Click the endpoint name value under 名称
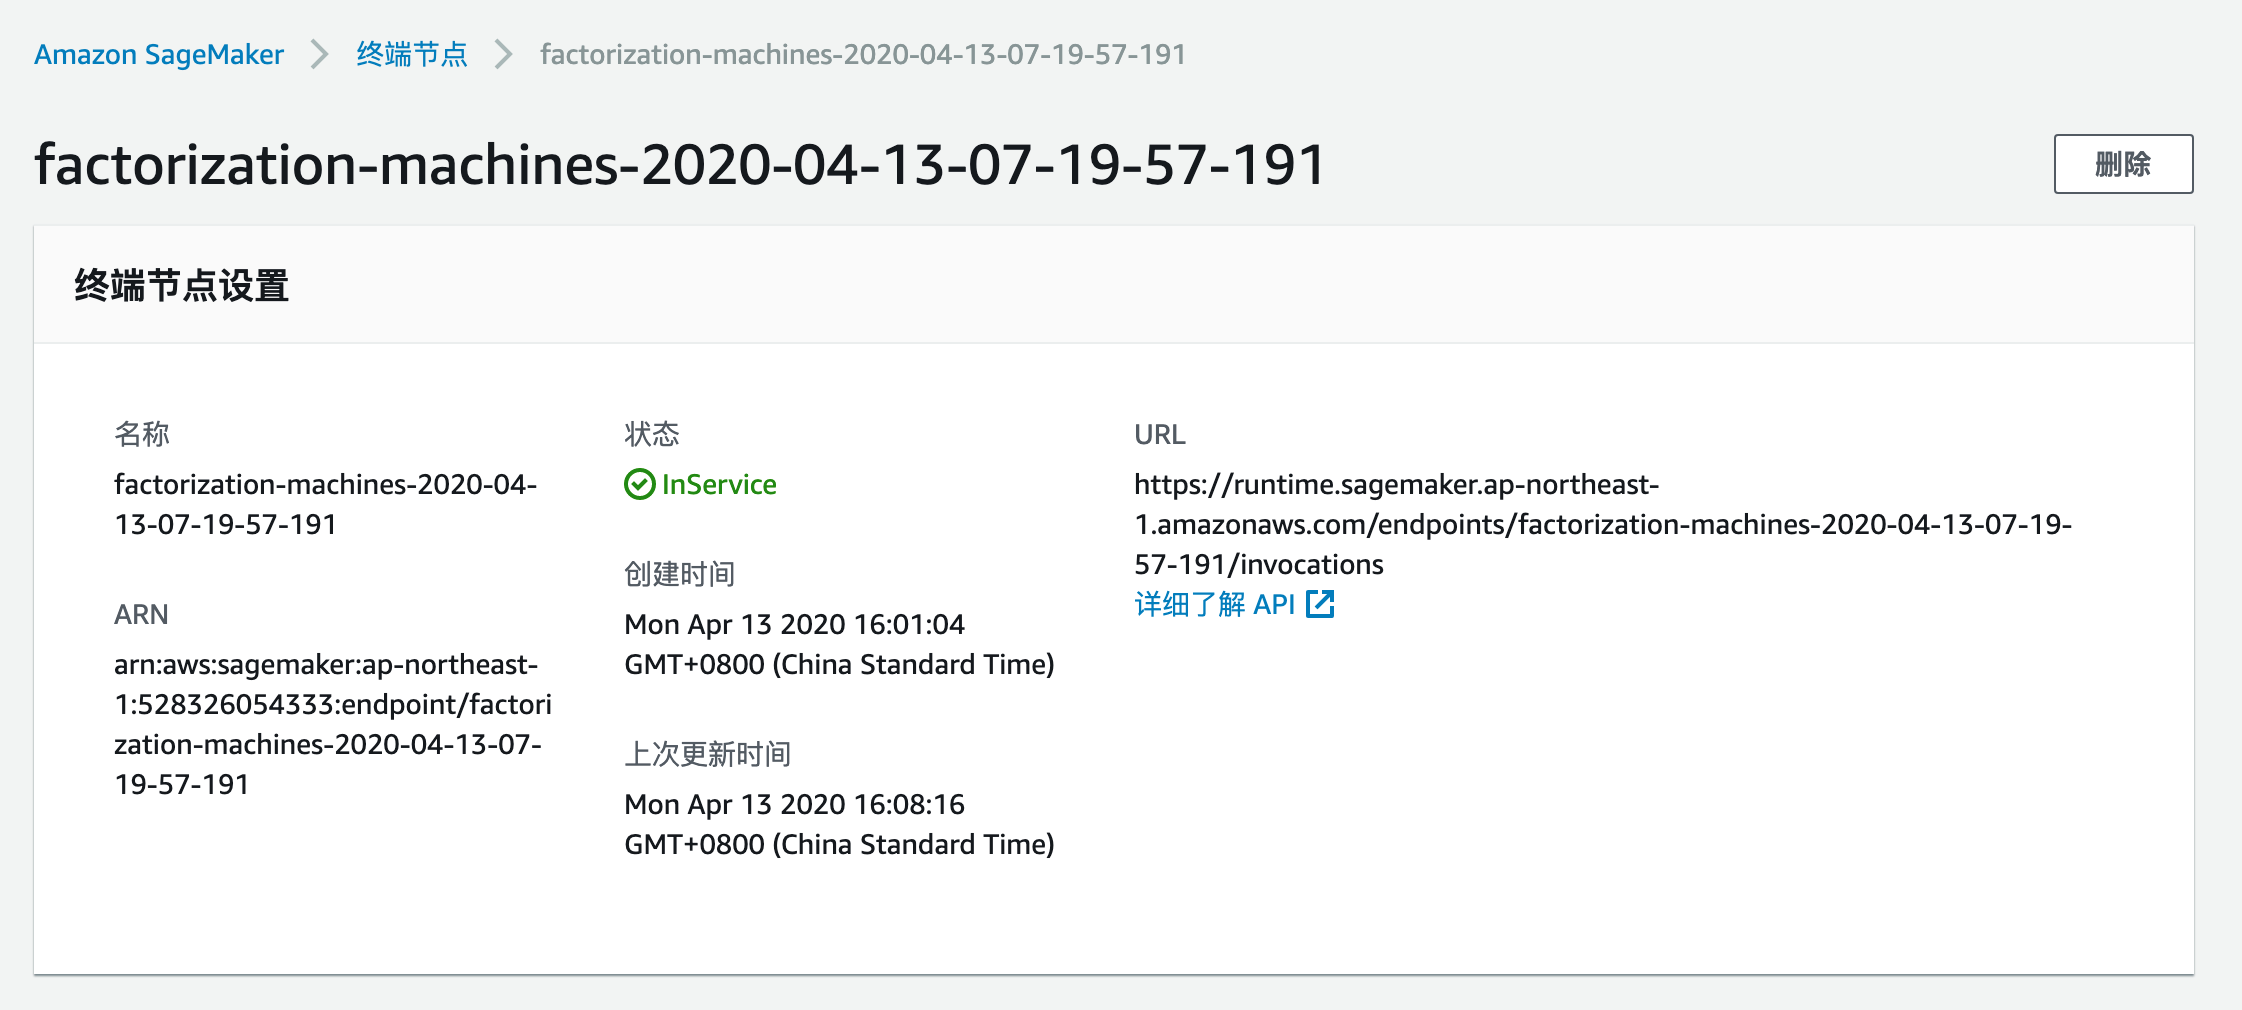This screenshot has width=2242, height=1010. (x=325, y=504)
